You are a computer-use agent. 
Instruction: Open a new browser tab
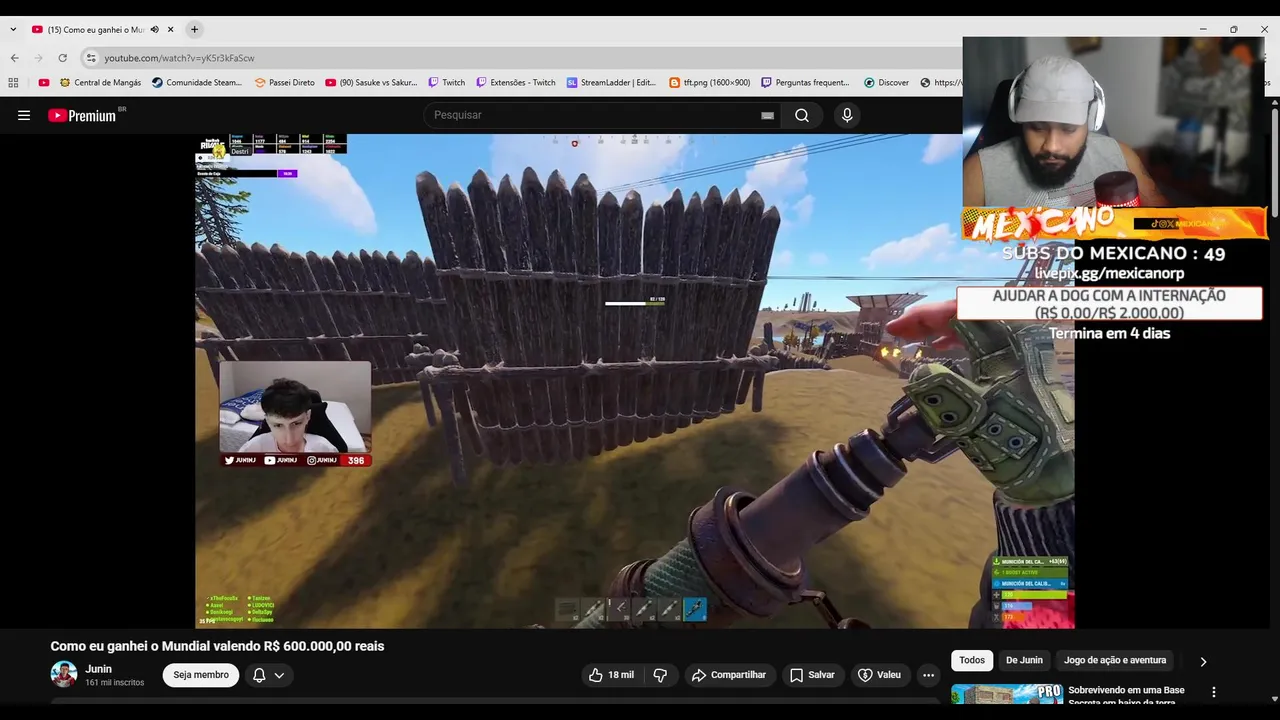pyautogui.click(x=194, y=30)
